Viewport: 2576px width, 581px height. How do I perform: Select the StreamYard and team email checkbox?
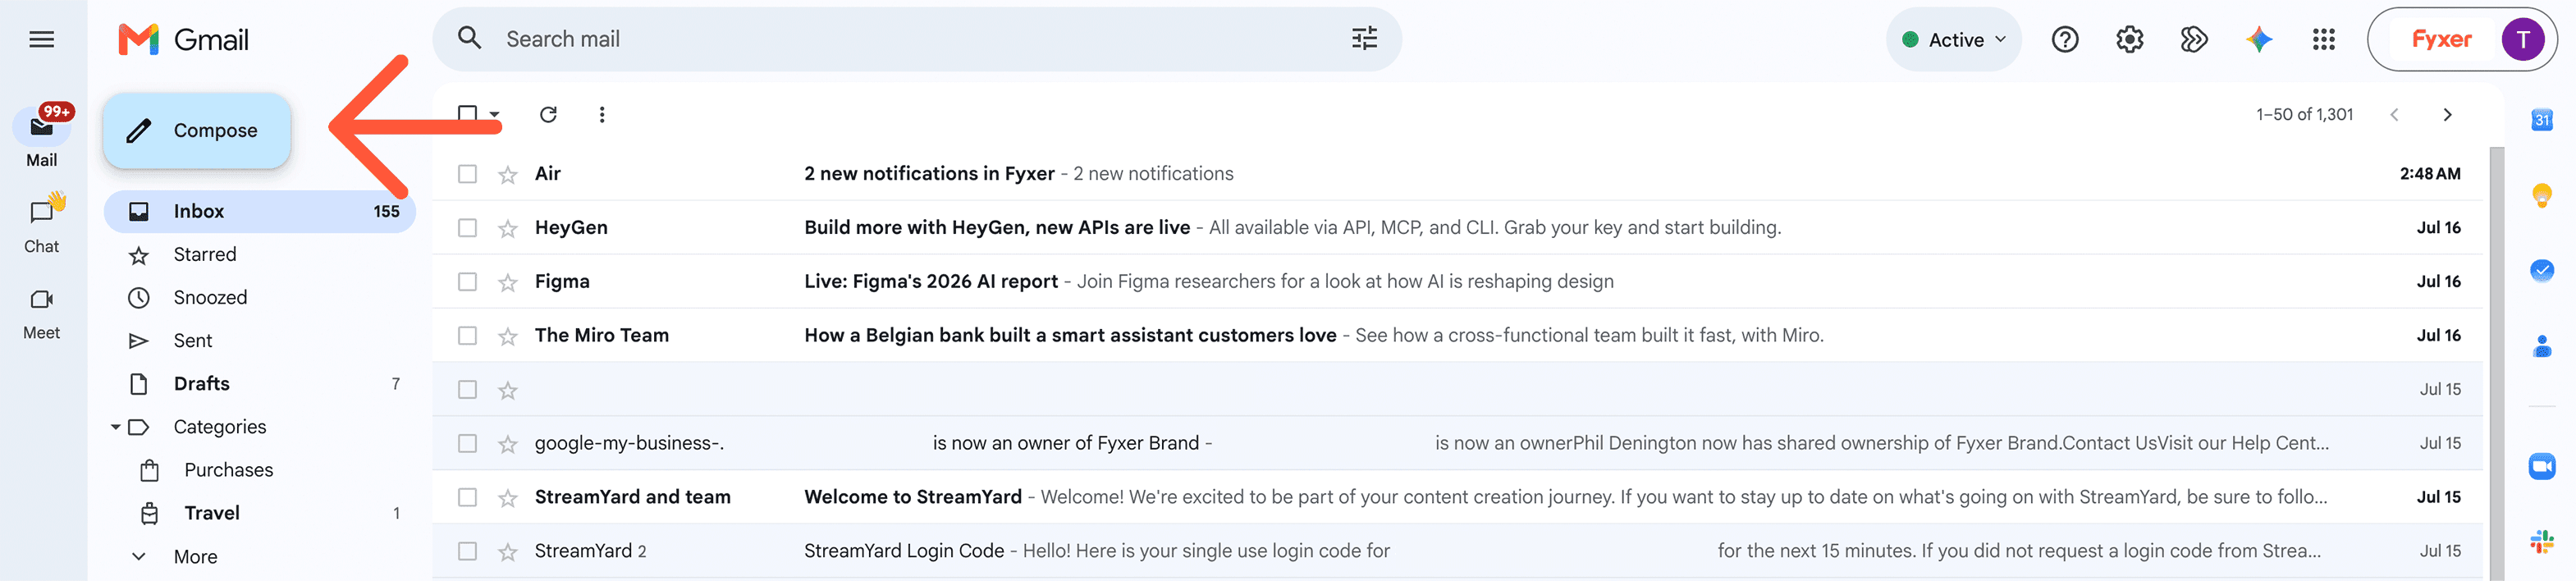467,498
